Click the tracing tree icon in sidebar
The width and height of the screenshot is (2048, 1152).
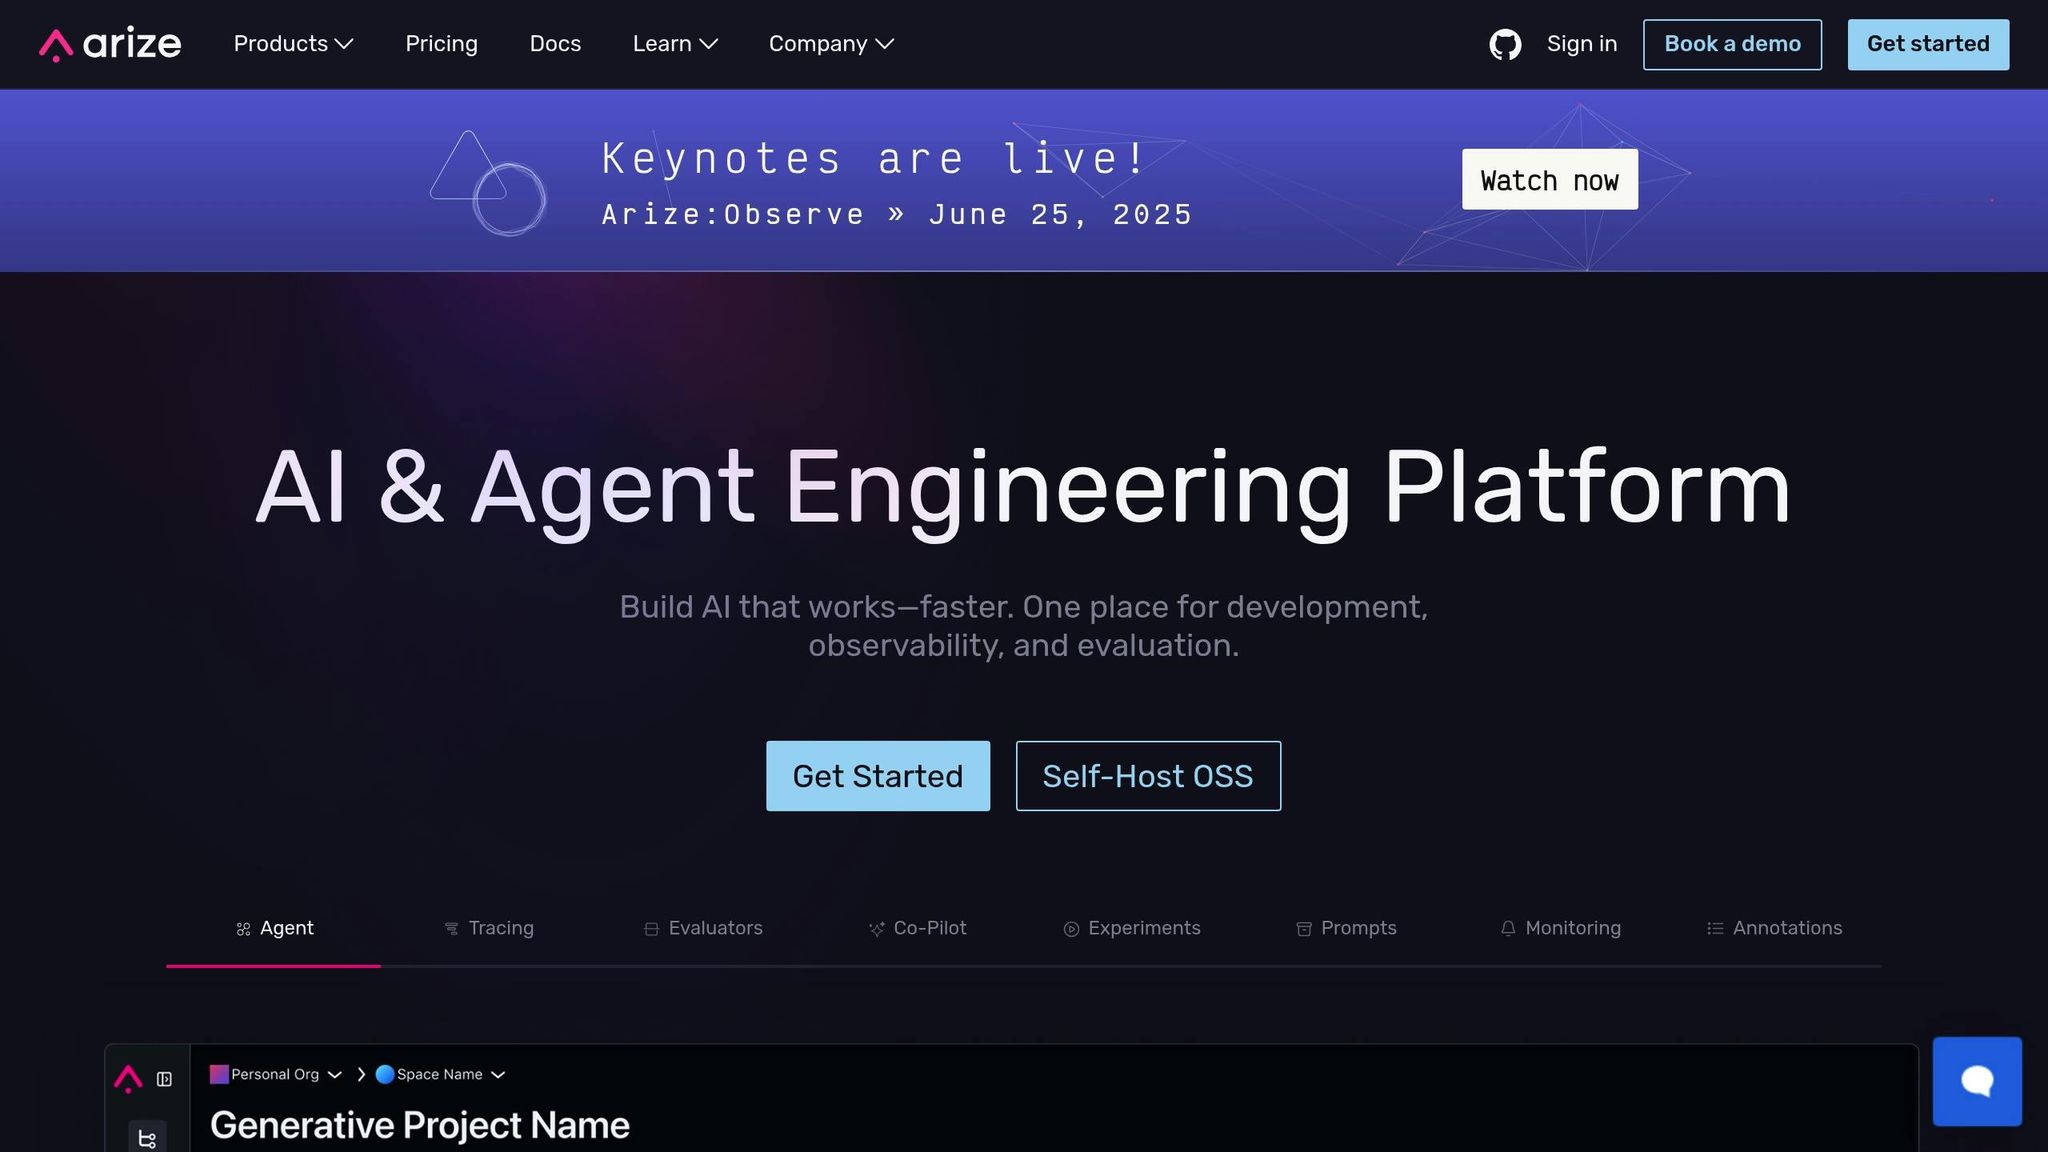tap(147, 1138)
